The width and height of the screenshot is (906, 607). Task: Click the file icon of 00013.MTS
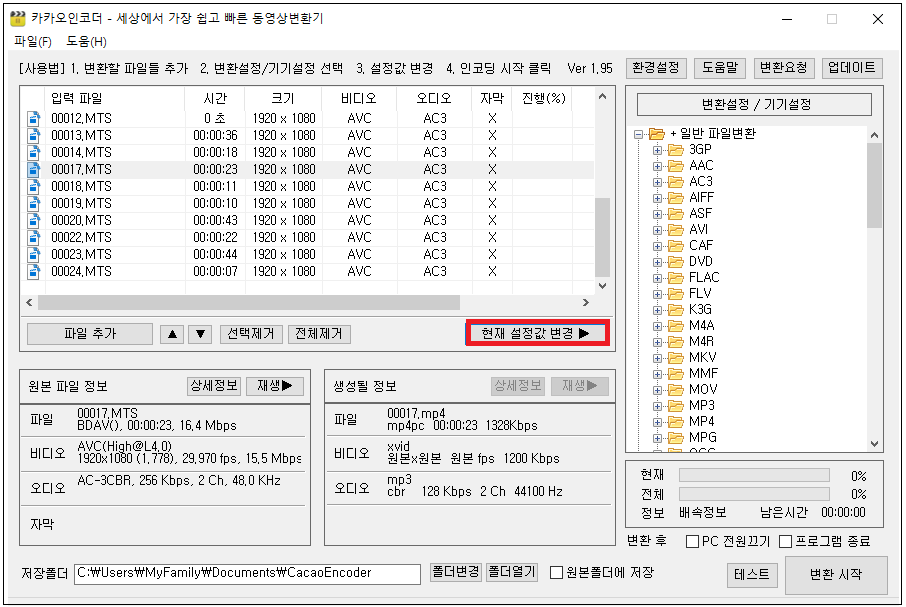coord(34,136)
